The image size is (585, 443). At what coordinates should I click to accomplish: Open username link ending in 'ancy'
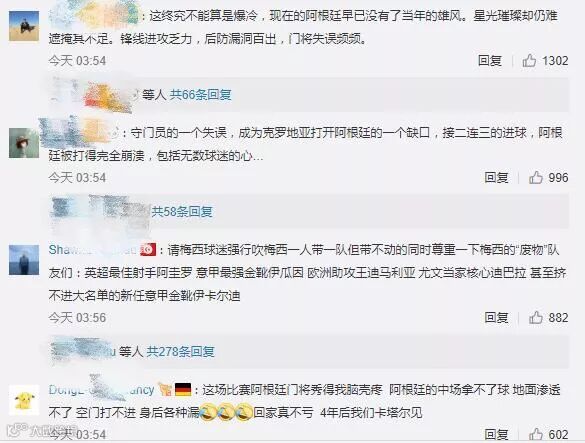tap(101, 390)
